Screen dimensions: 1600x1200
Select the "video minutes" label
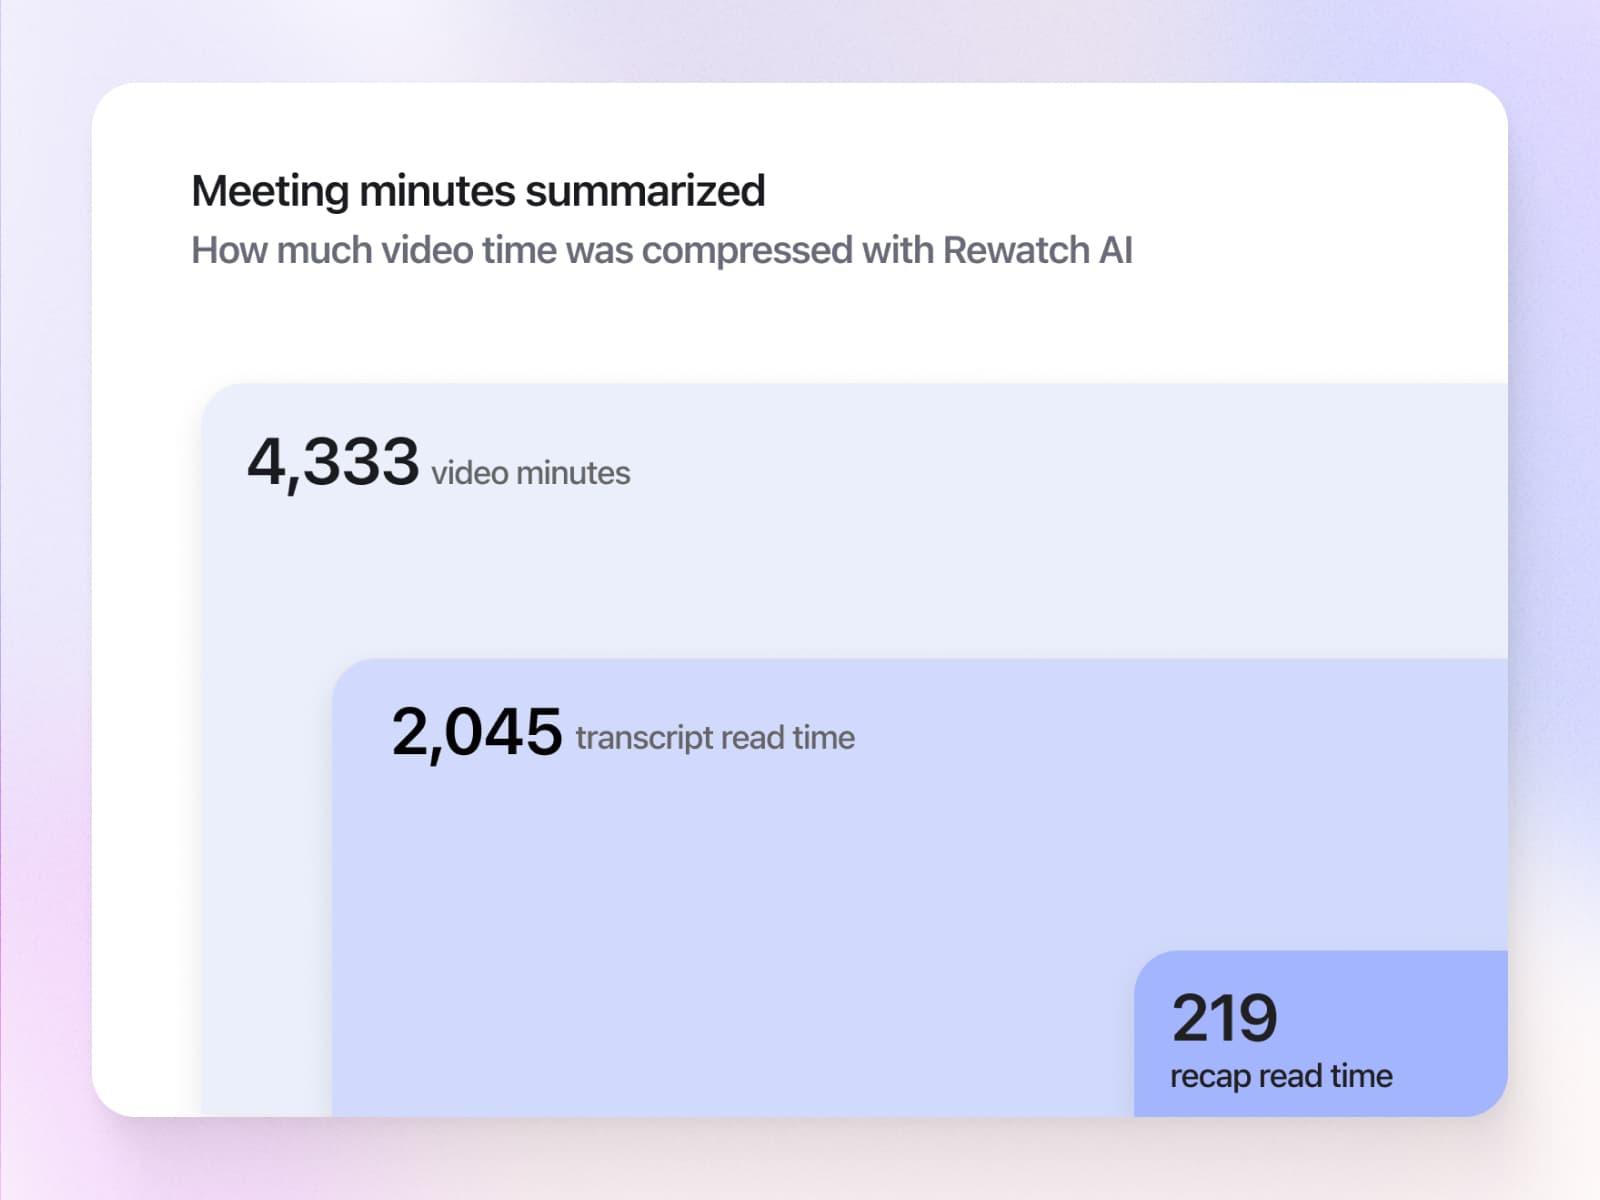coord(530,473)
